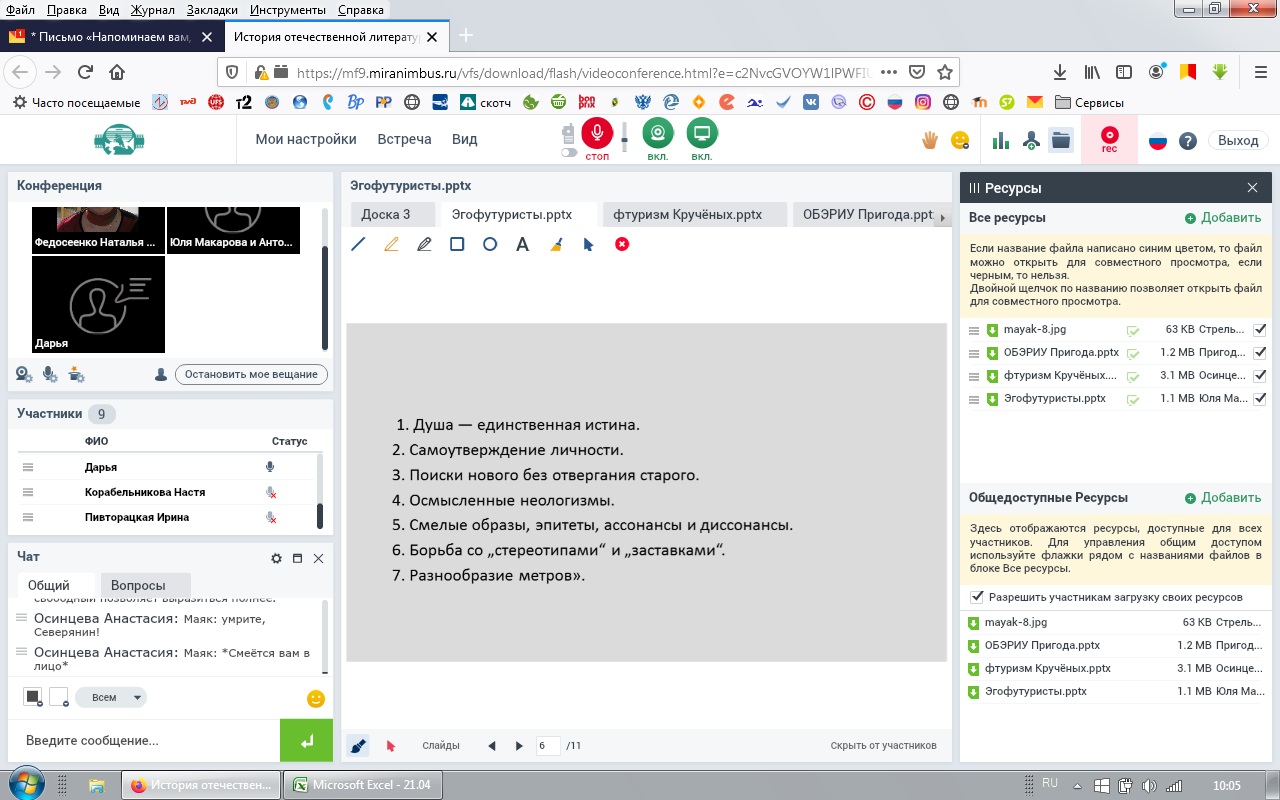Open chat settings gear icon
Viewport: 1280px width, 800px height.
pos(277,558)
